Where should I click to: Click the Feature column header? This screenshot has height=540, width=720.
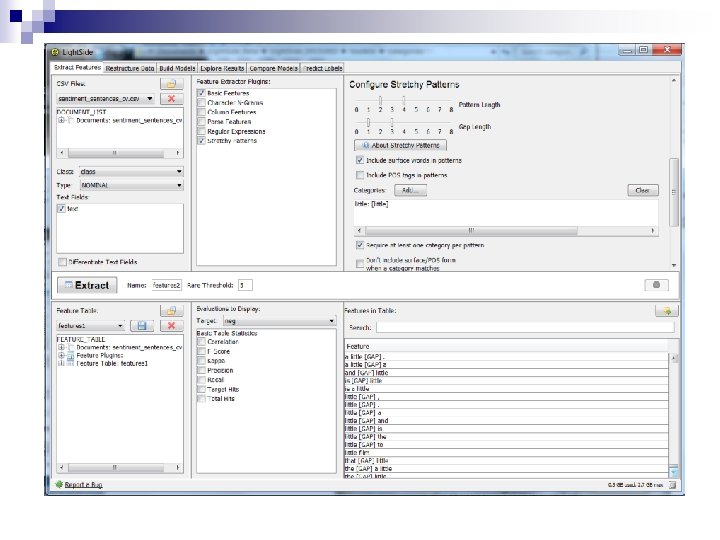506,346
